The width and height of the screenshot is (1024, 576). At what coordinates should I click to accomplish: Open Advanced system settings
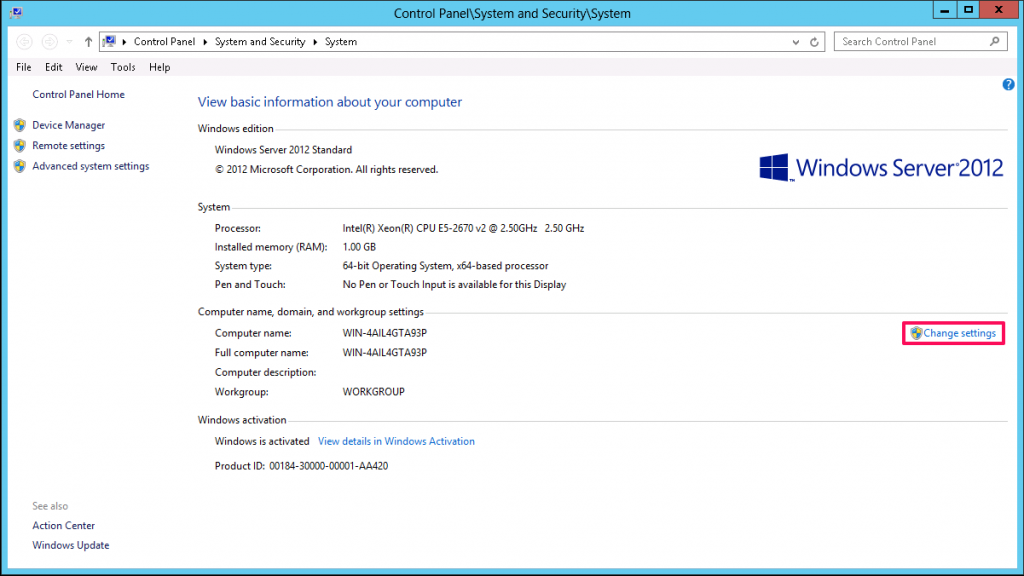tap(91, 166)
